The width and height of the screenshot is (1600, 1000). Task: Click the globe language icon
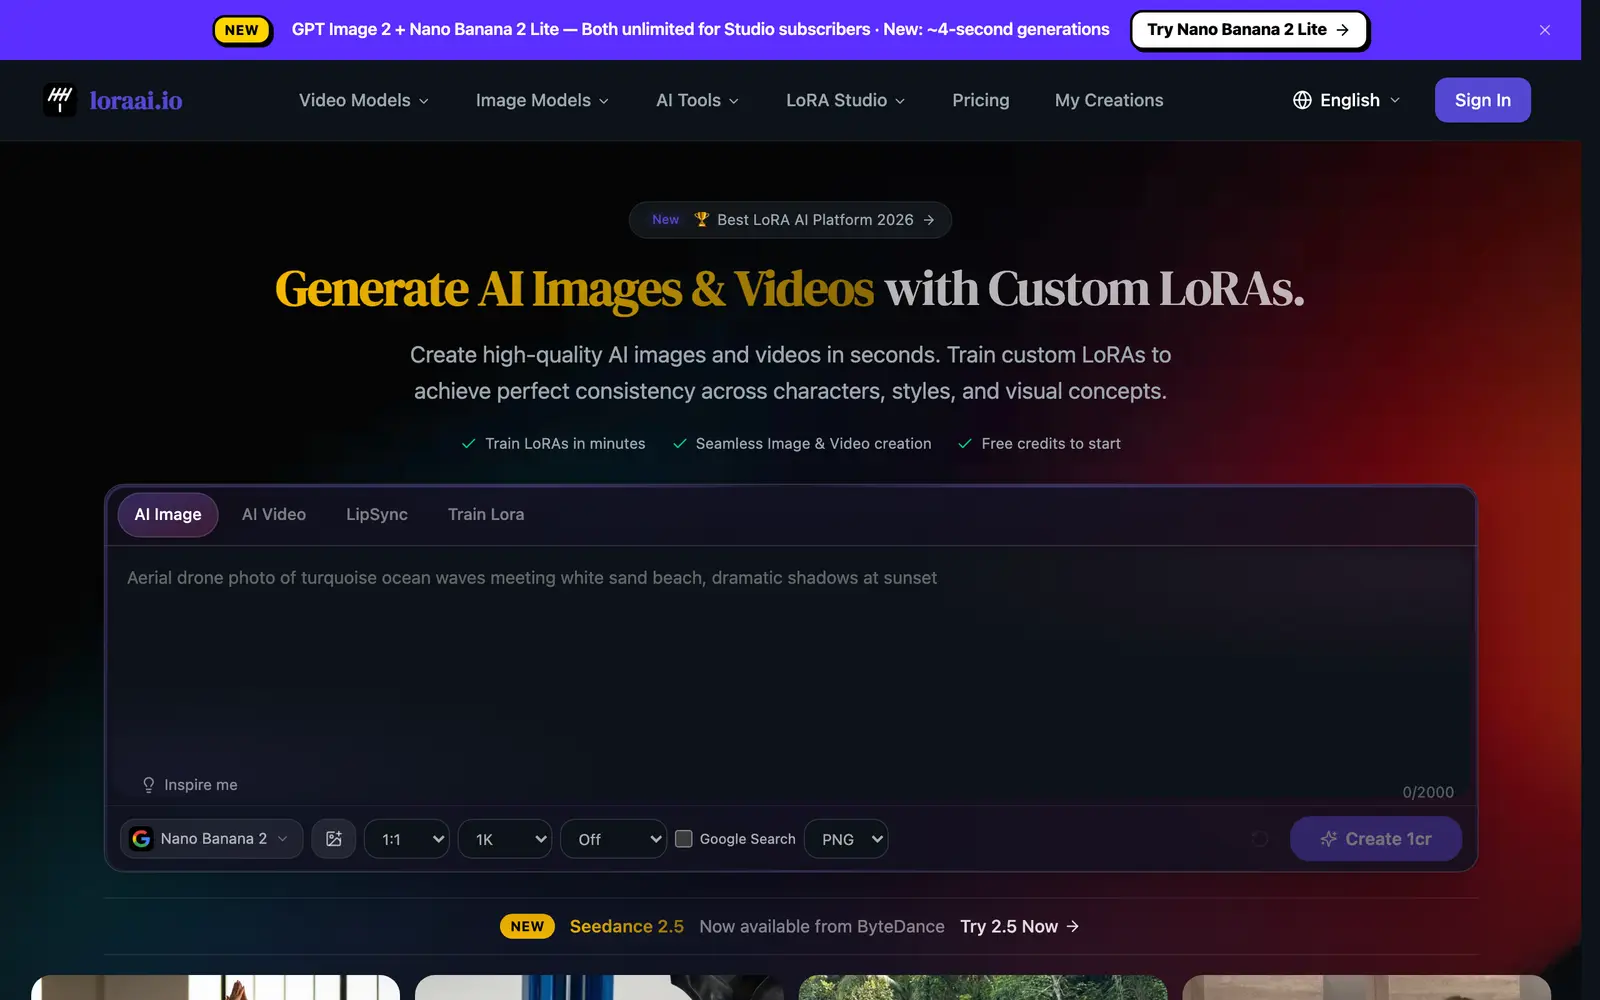(1302, 100)
